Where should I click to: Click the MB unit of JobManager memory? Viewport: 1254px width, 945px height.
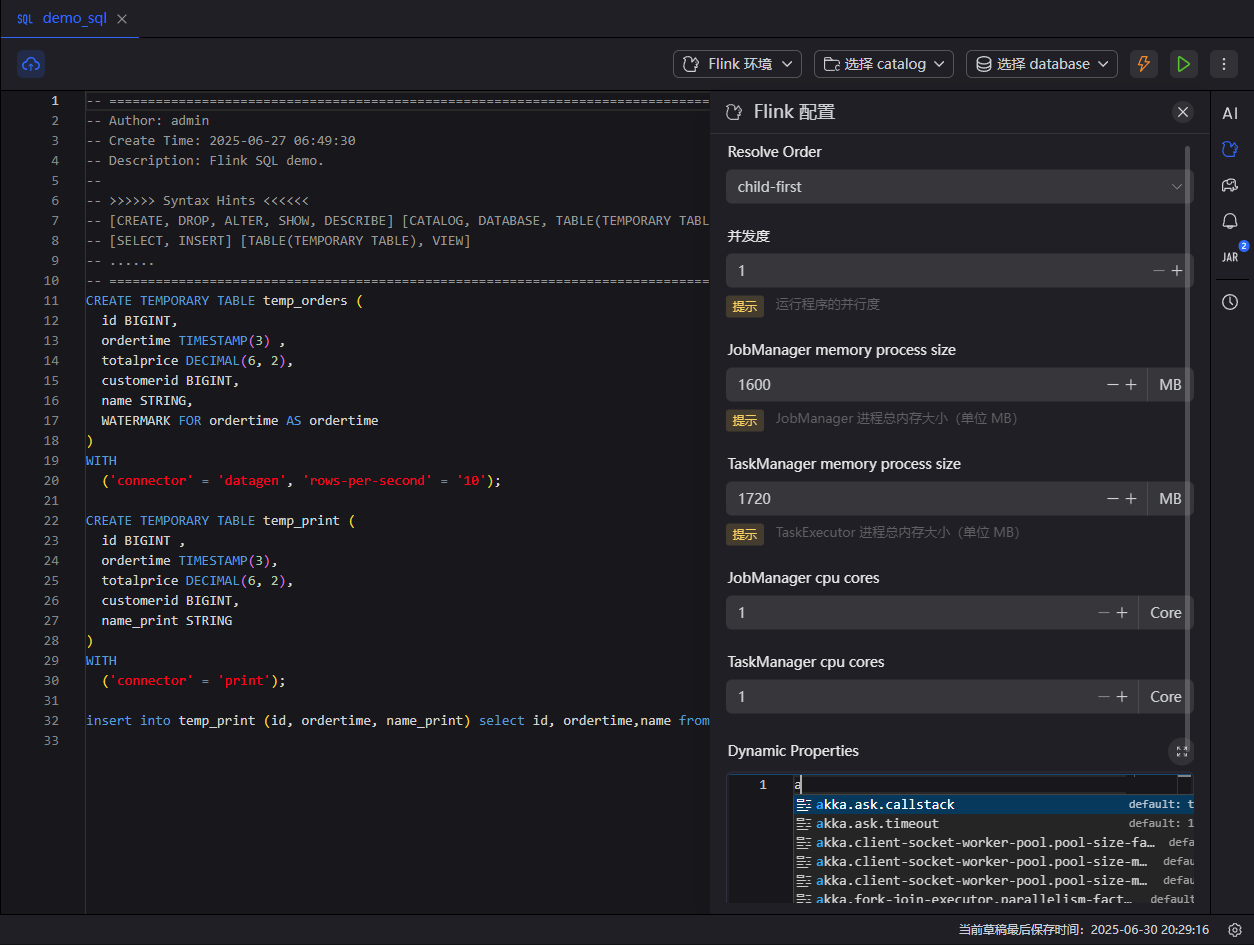(x=1170, y=385)
